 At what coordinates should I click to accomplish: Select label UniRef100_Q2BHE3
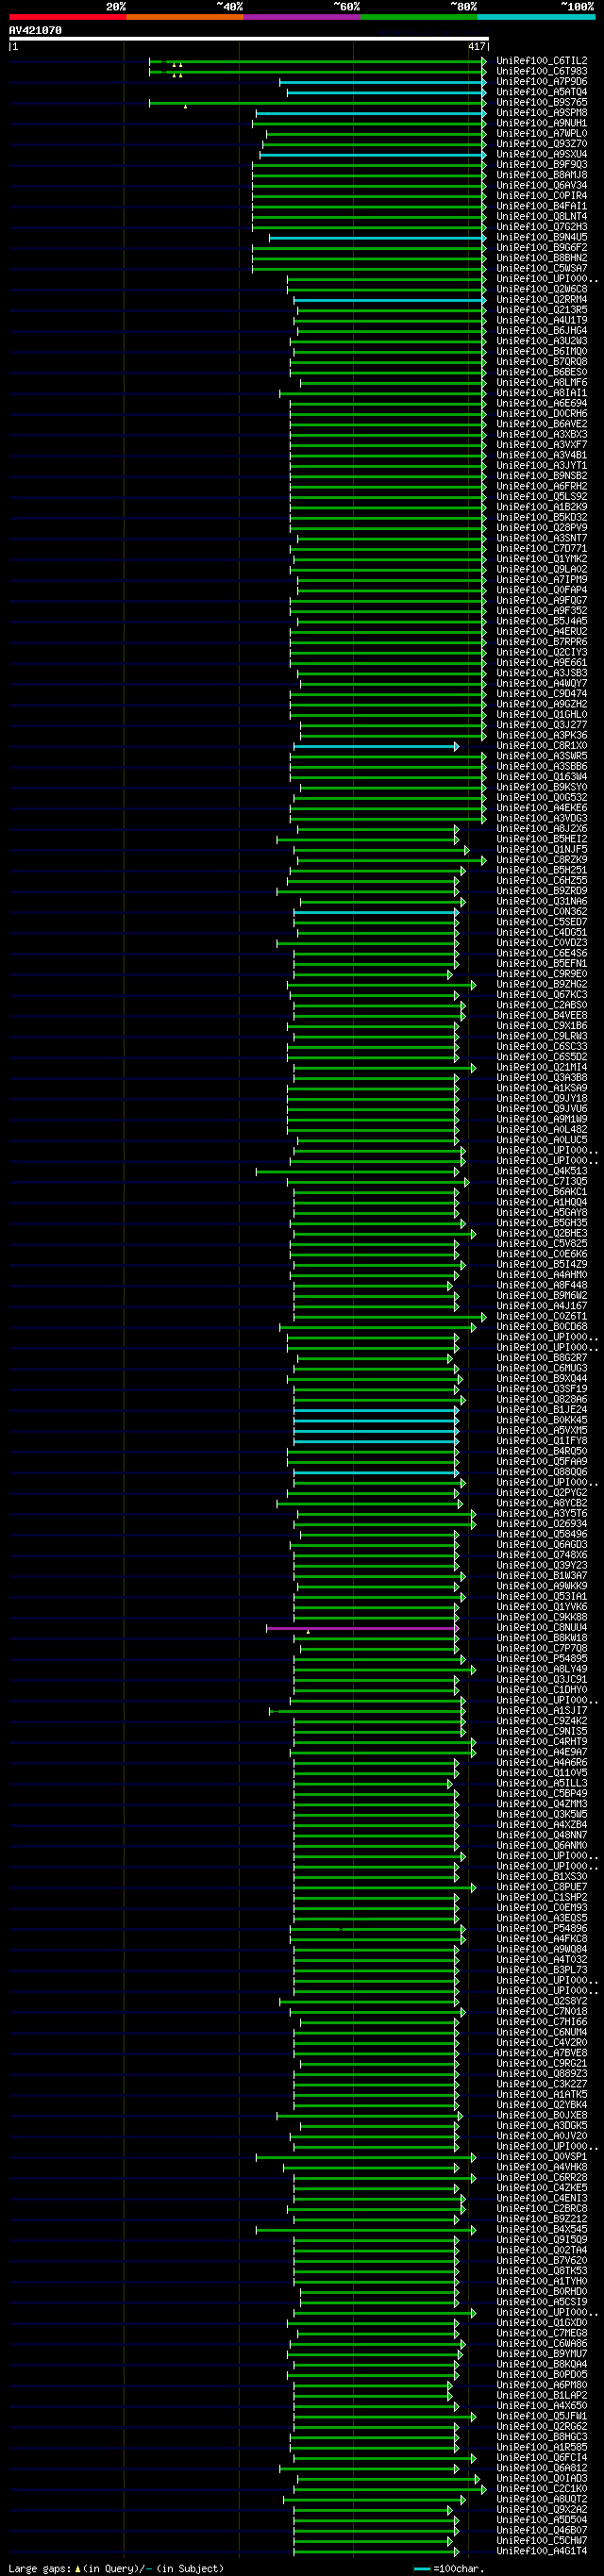541,1234
